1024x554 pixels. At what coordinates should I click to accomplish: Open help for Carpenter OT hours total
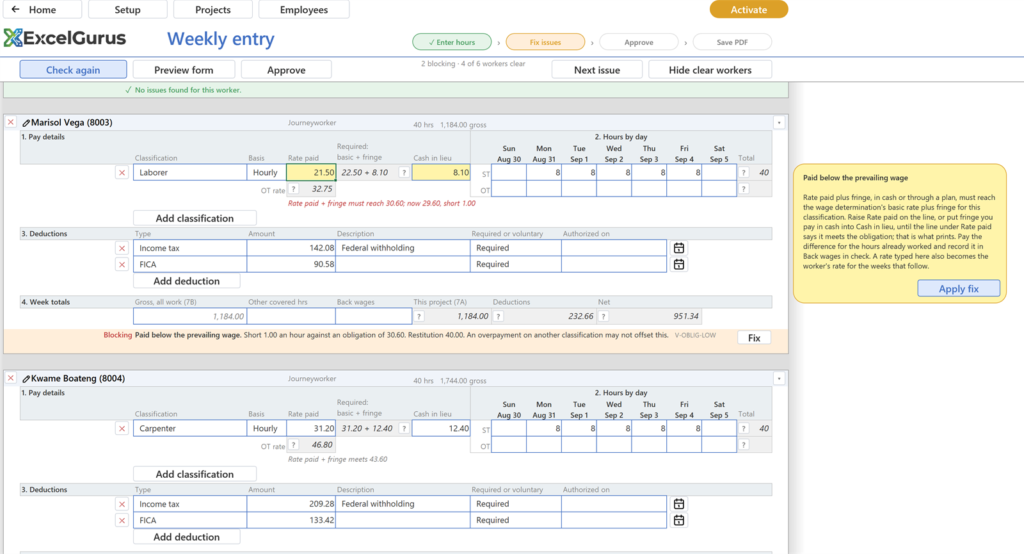coord(744,445)
